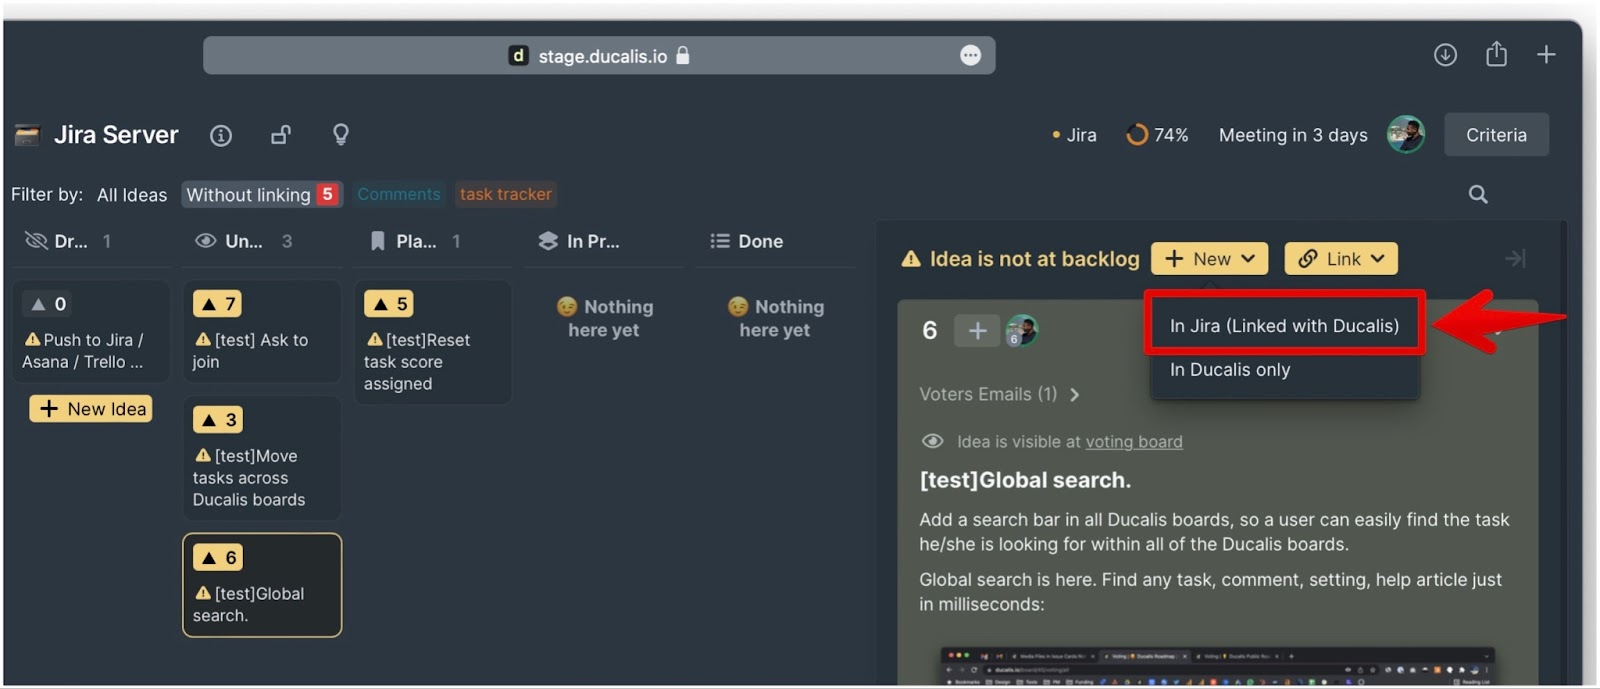The width and height of the screenshot is (1600, 689).
Task: Click the voter avatar beside vote count
Action: pyautogui.click(x=1021, y=330)
